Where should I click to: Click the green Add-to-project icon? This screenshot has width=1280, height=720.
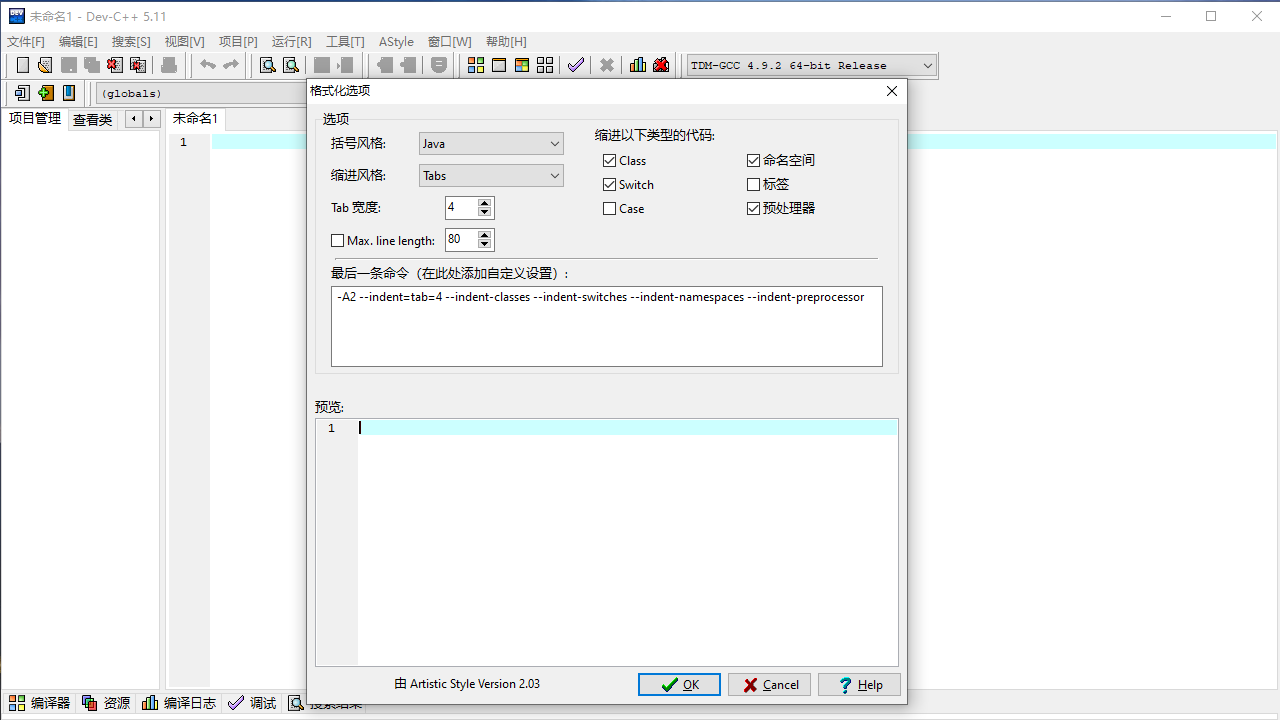46,93
